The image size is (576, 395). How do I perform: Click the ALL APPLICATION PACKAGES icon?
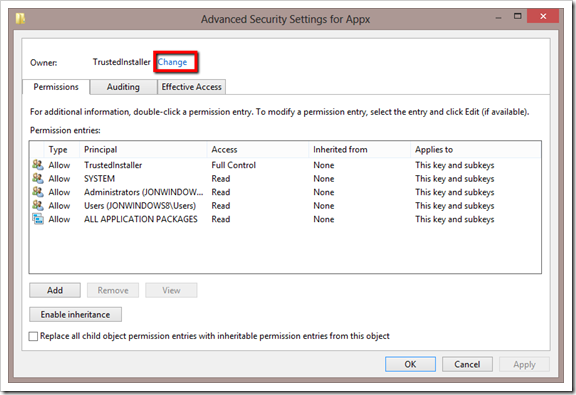(37, 219)
